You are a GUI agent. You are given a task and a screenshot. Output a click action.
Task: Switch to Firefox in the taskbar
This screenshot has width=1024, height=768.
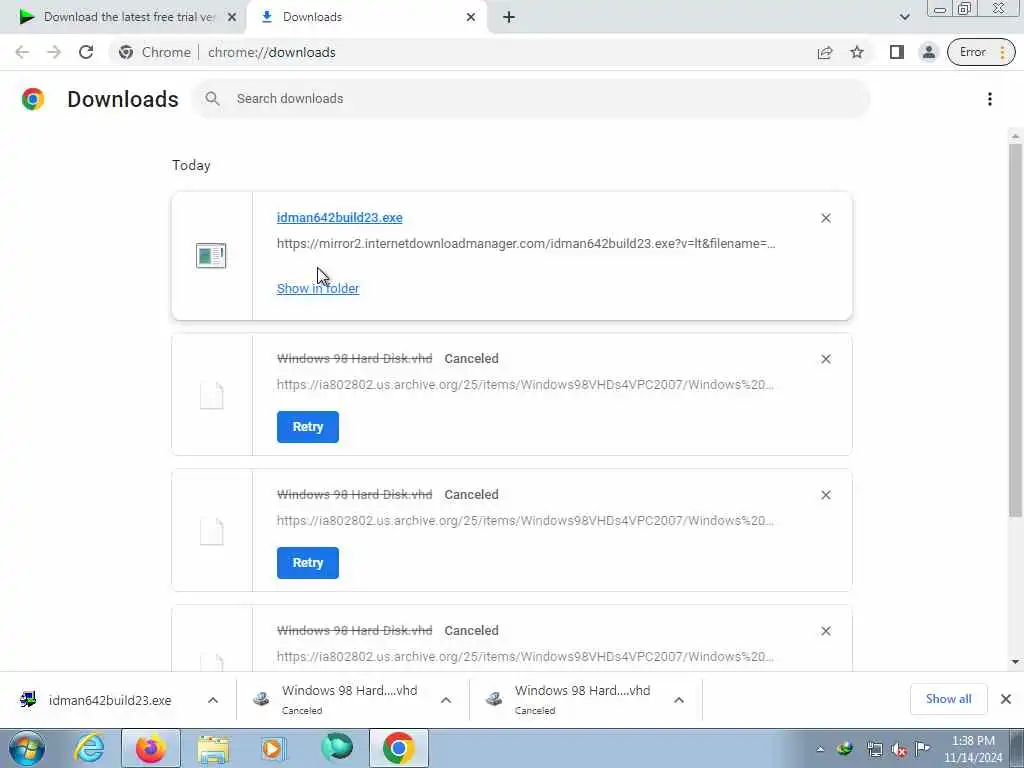point(151,748)
